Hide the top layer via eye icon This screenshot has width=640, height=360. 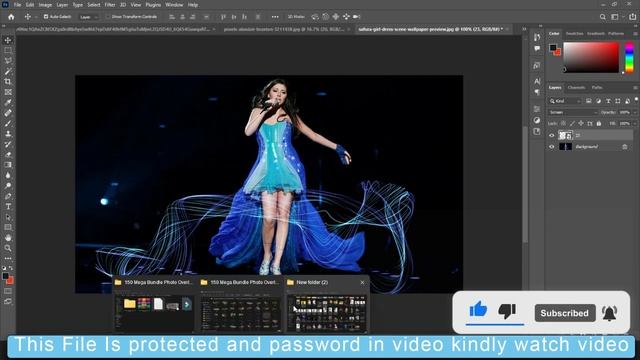click(x=551, y=135)
